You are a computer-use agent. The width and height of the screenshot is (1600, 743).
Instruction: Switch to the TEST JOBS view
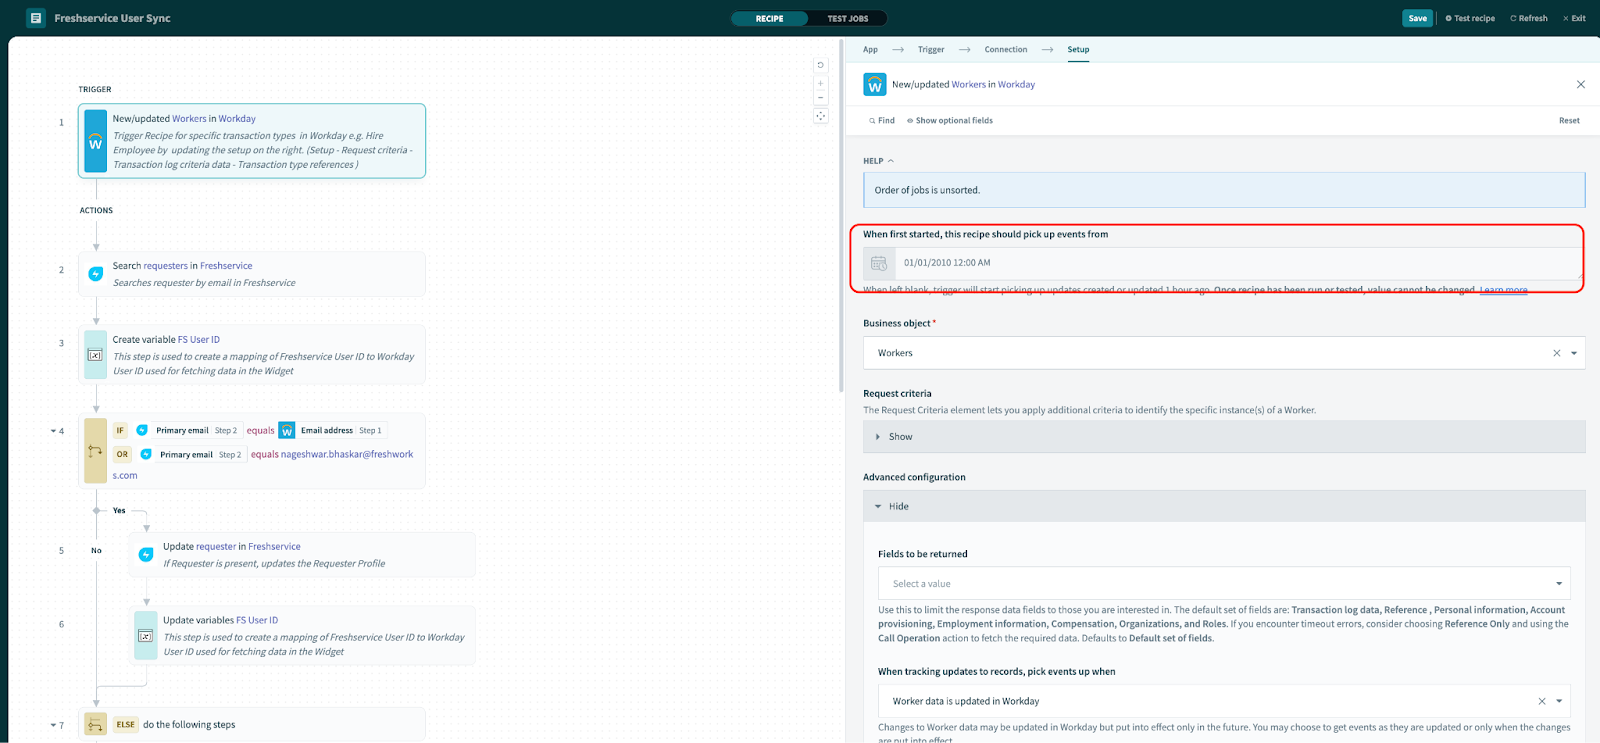pyautogui.click(x=848, y=18)
